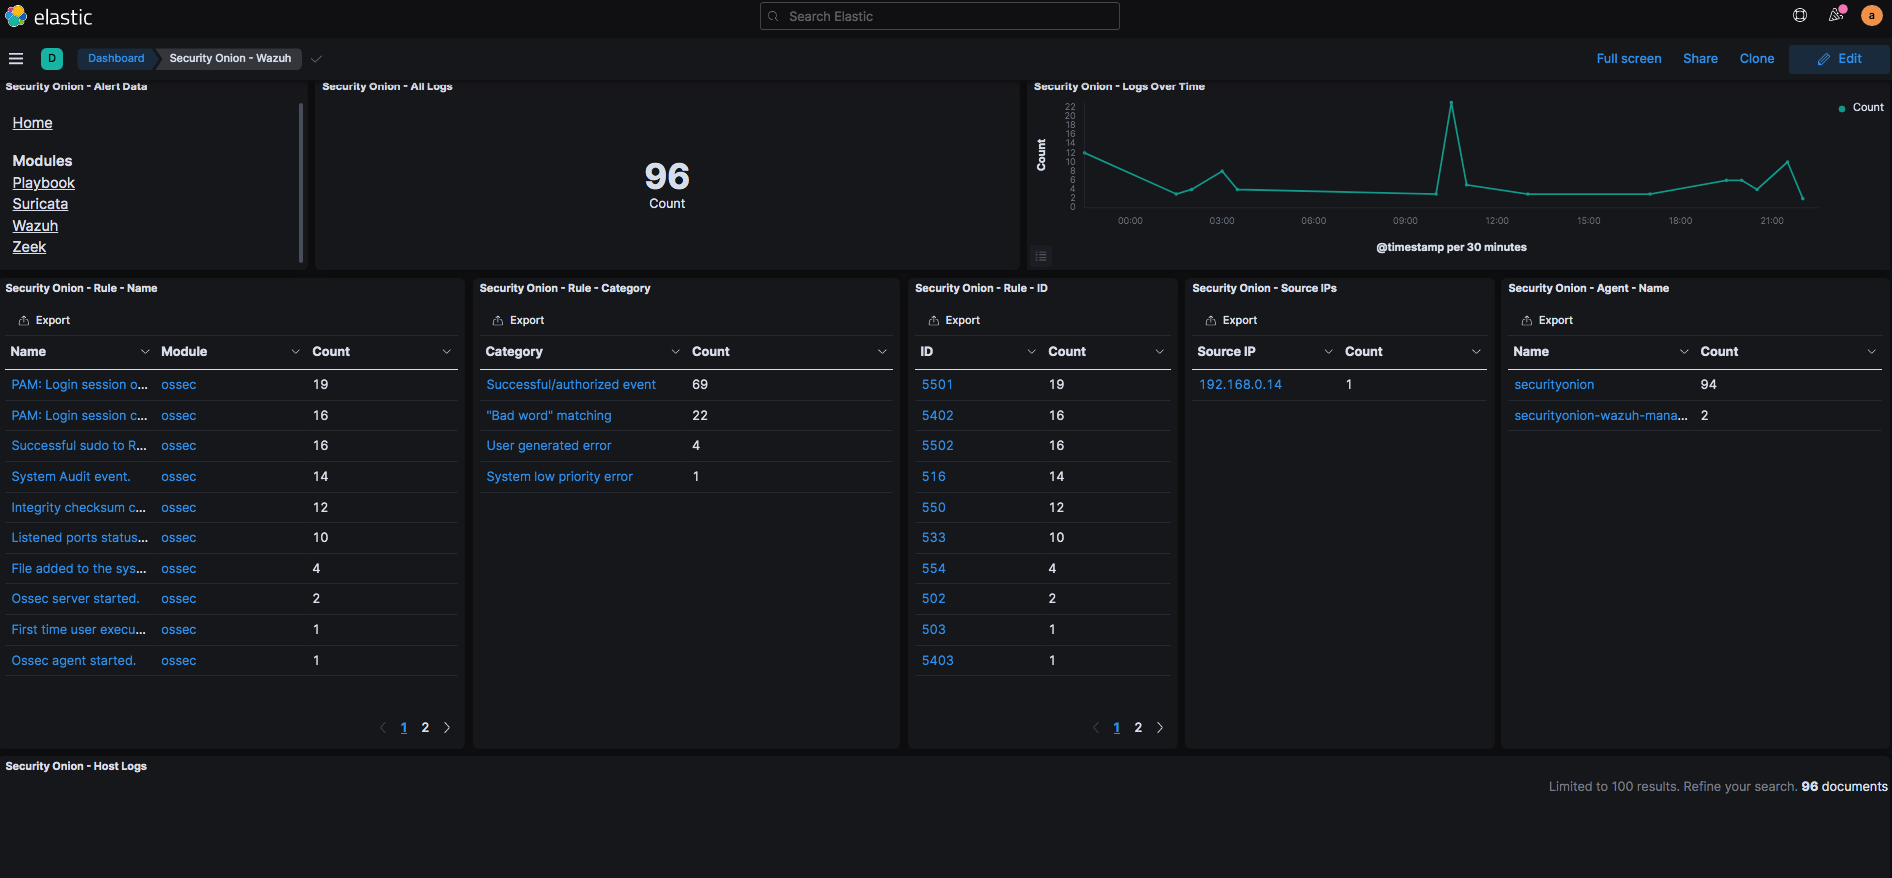1892x878 pixels.
Task: Select page 2 in Rule ID table
Action: tap(1138, 727)
